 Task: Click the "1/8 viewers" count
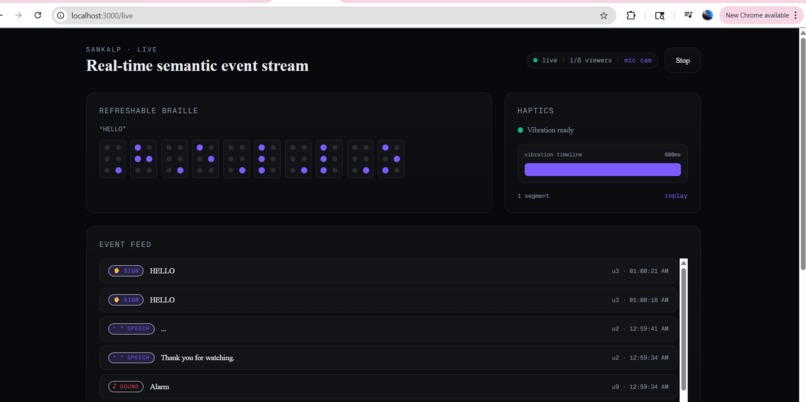pos(591,61)
